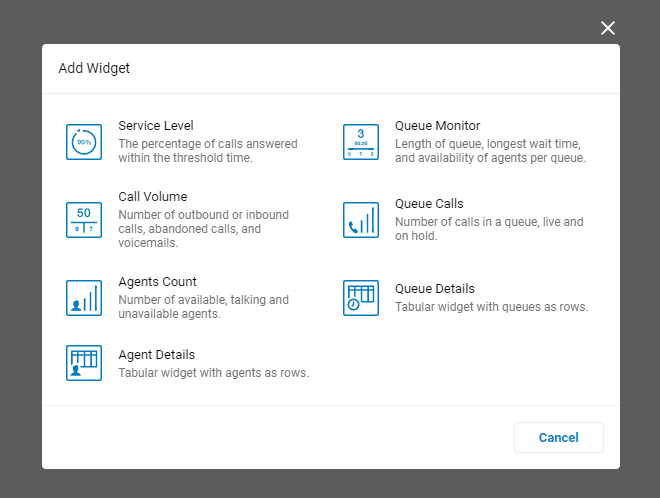Viewport: 660px width, 498px height.
Task: Click the 'Tabular widget with queues as rows' text
Action: (492, 307)
